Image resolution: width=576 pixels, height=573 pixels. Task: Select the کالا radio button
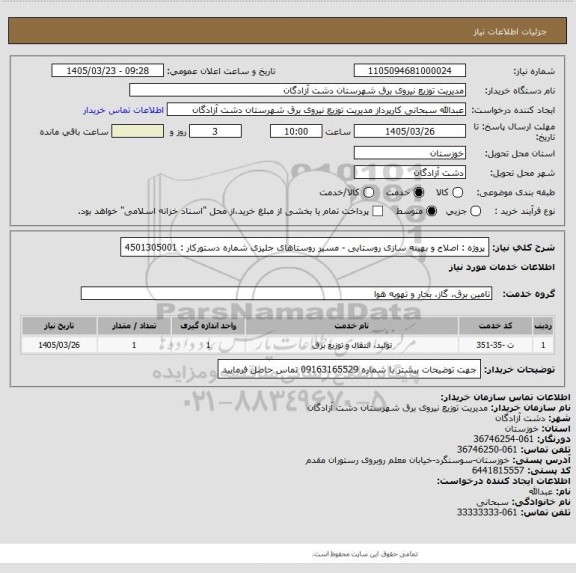click(457, 192)
